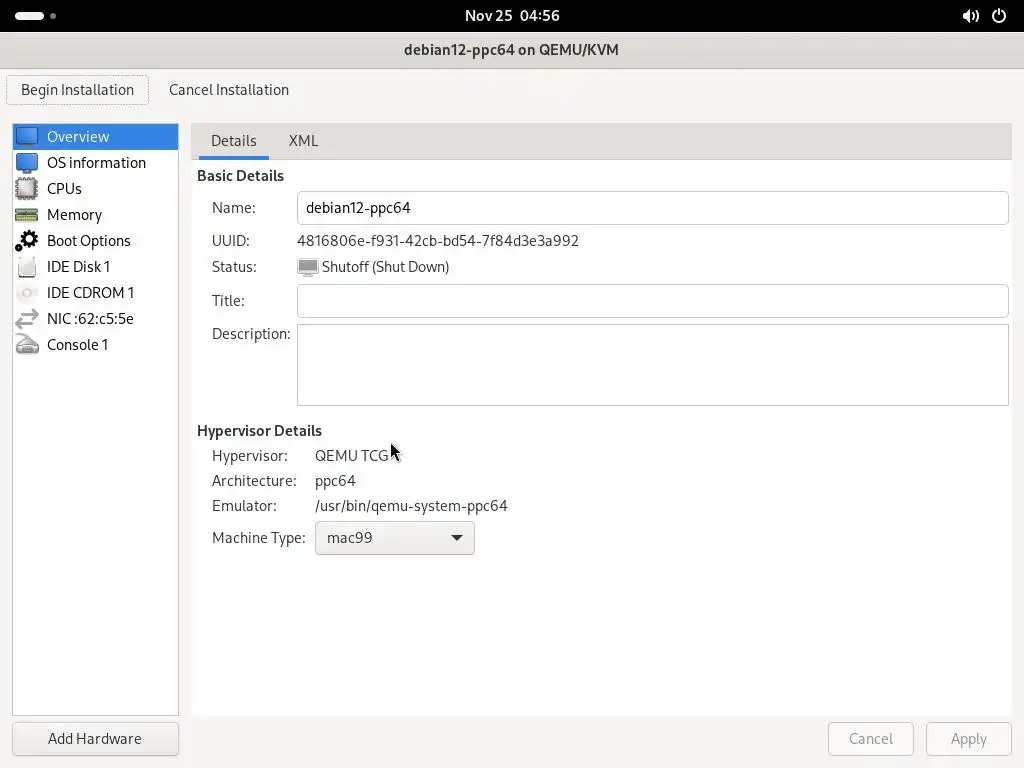The width and height of the screenshot is (1024, 768).
Task: Click the empty Title input field
Action: click(x=652, y=301)
